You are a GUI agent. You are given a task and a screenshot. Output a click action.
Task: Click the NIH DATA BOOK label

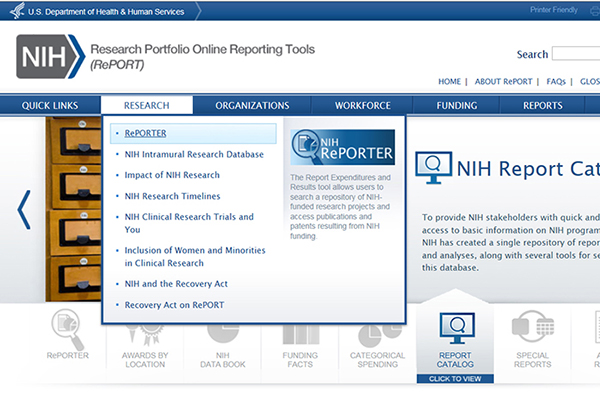223,360
